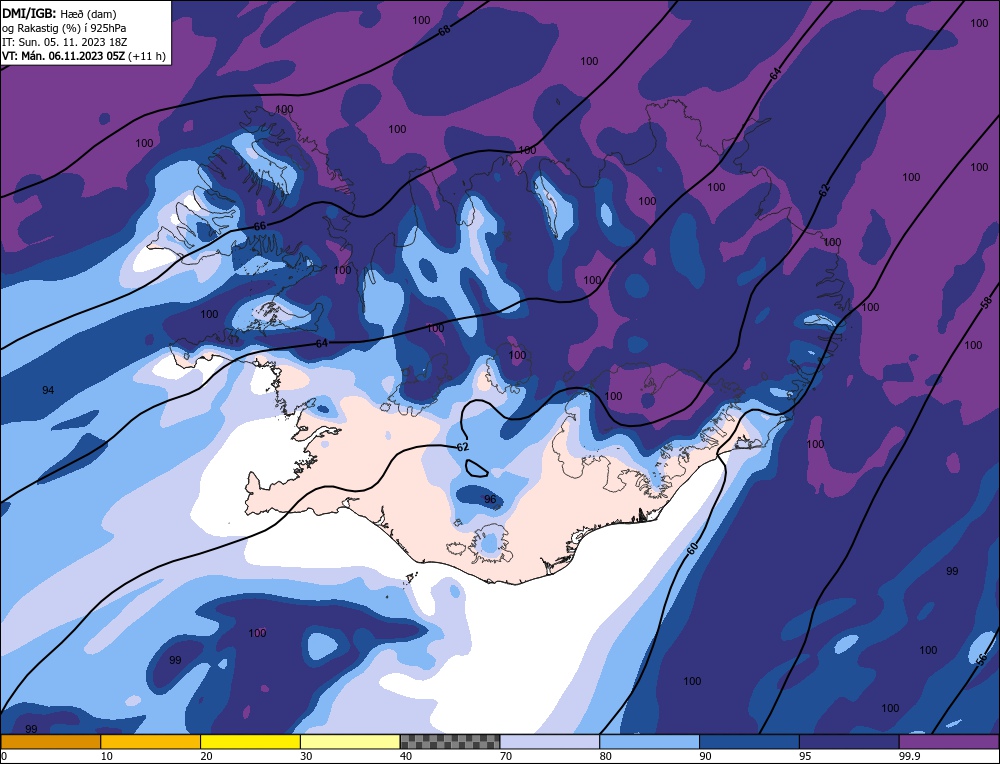
Task: Click the '68' contour label
Action: coord(445,30)
